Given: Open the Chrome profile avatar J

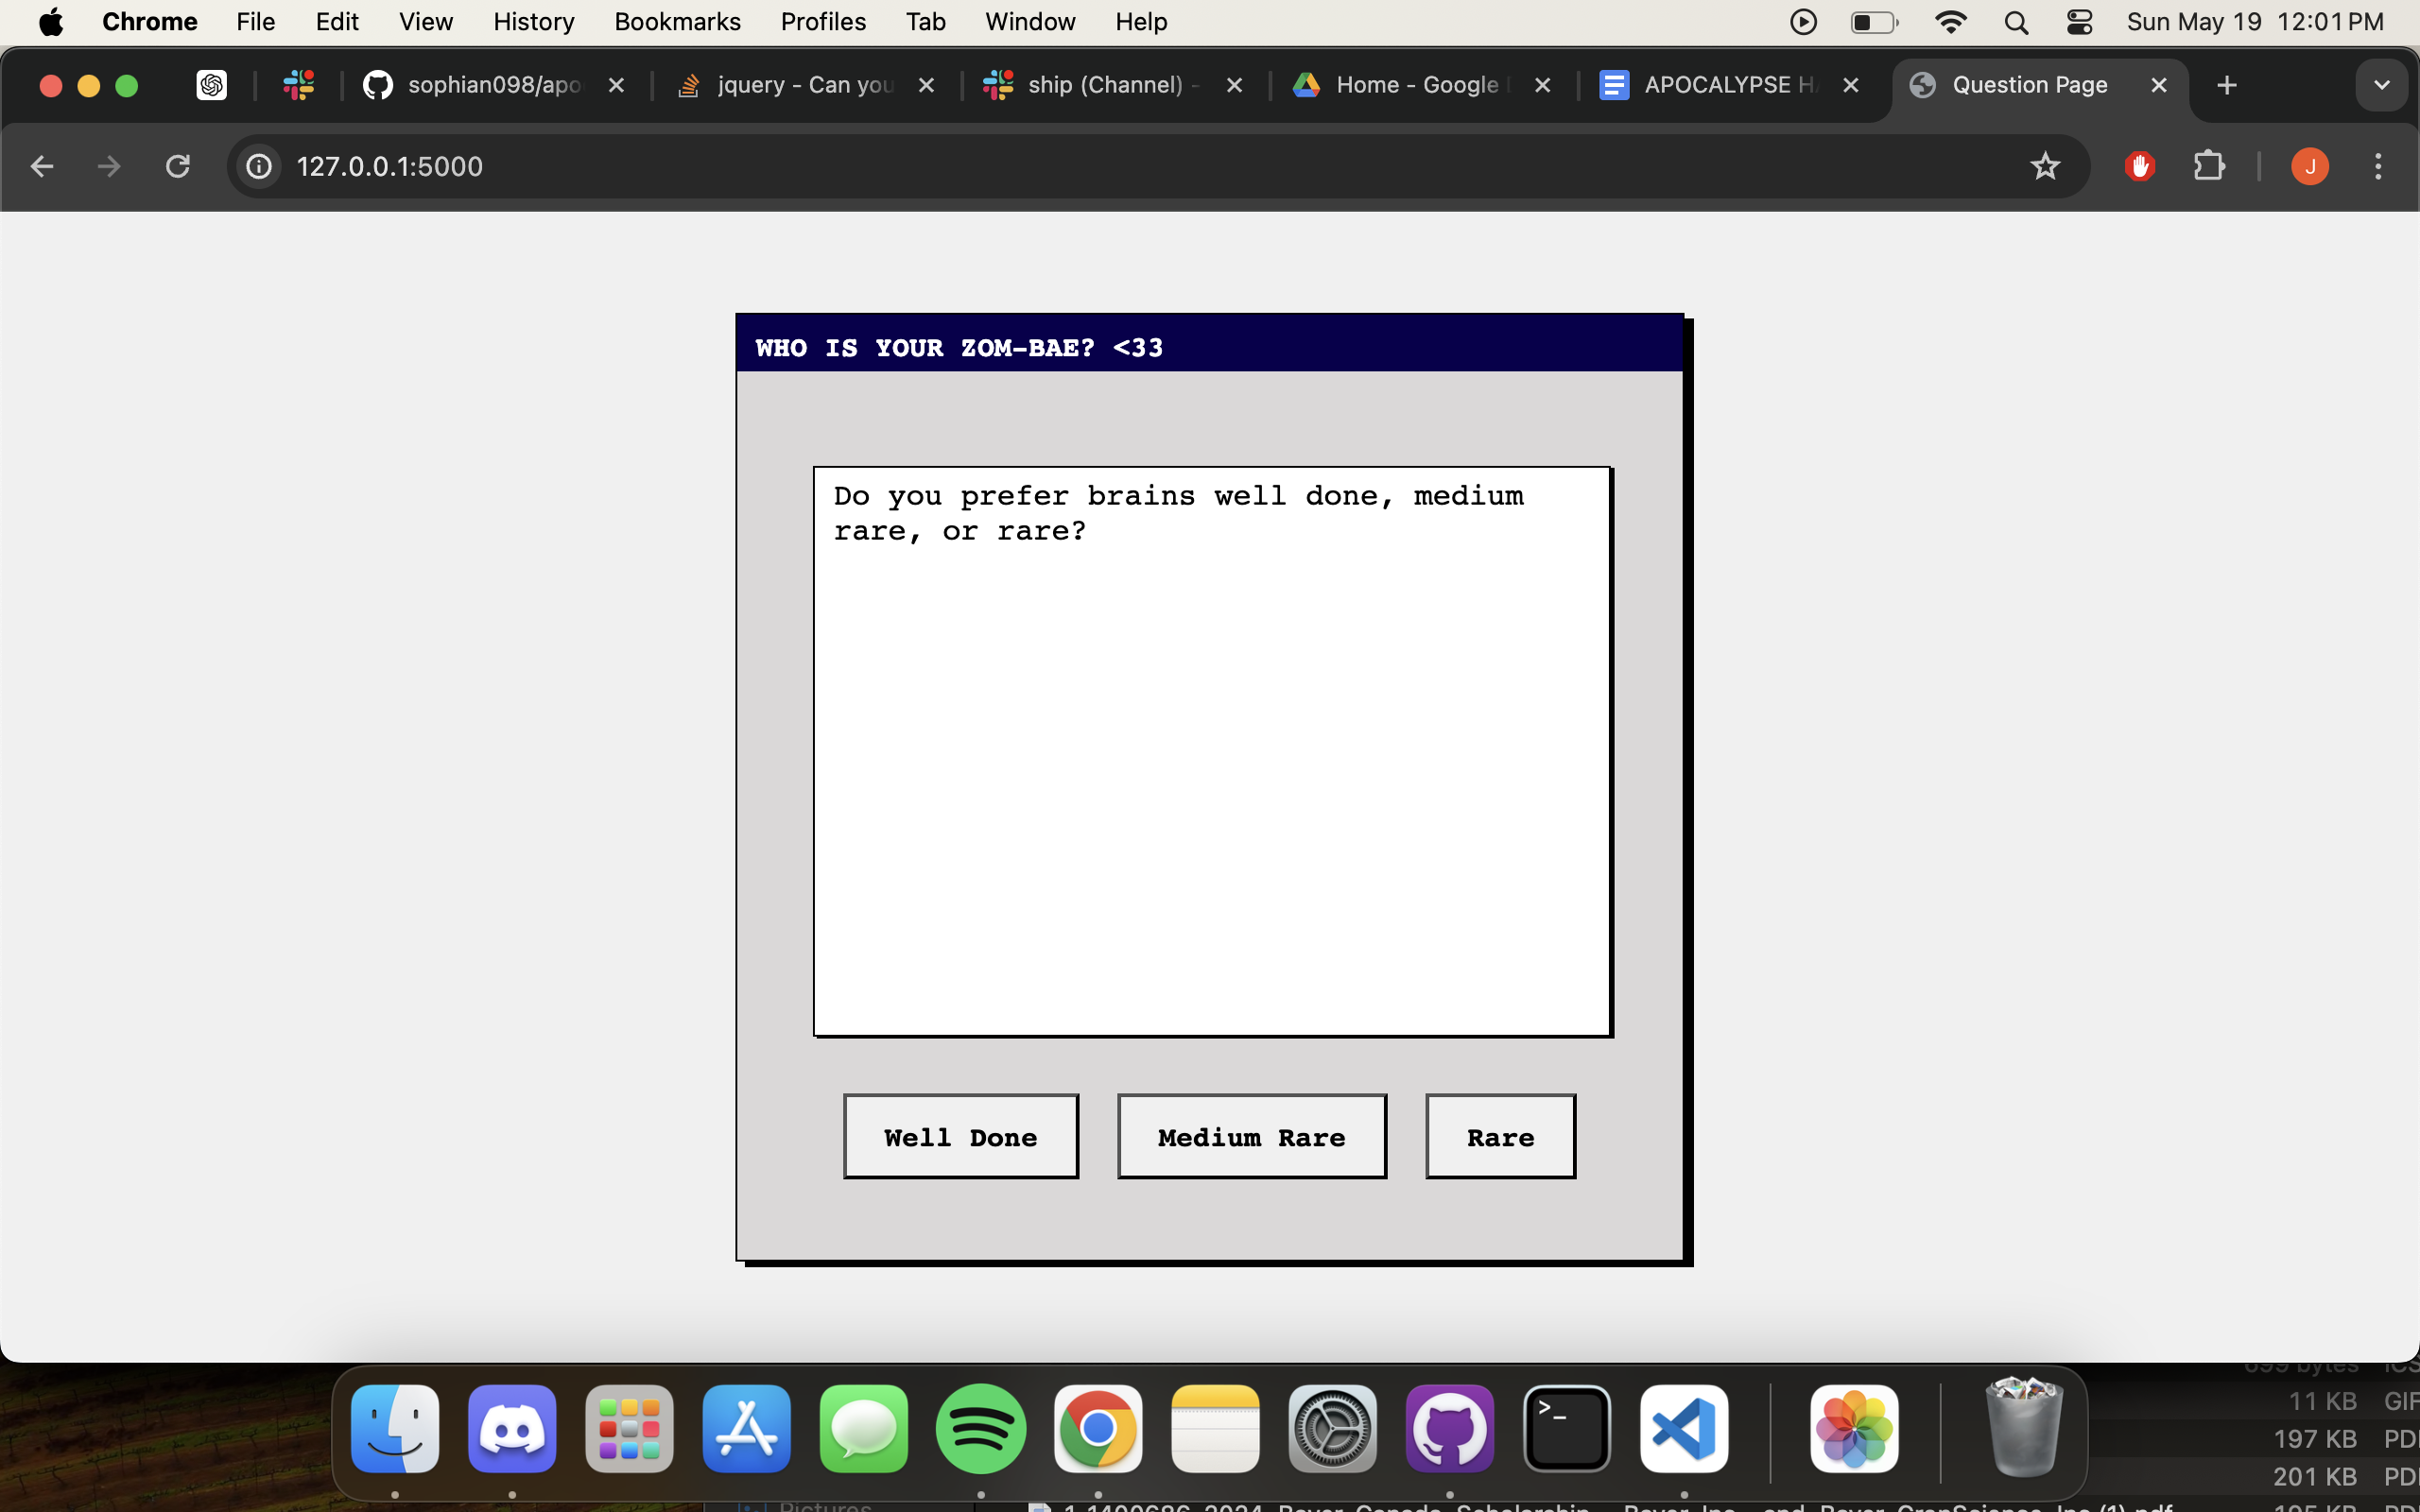Looking at the screenshot, I should pyautogui.click(x=2309, y=166).
